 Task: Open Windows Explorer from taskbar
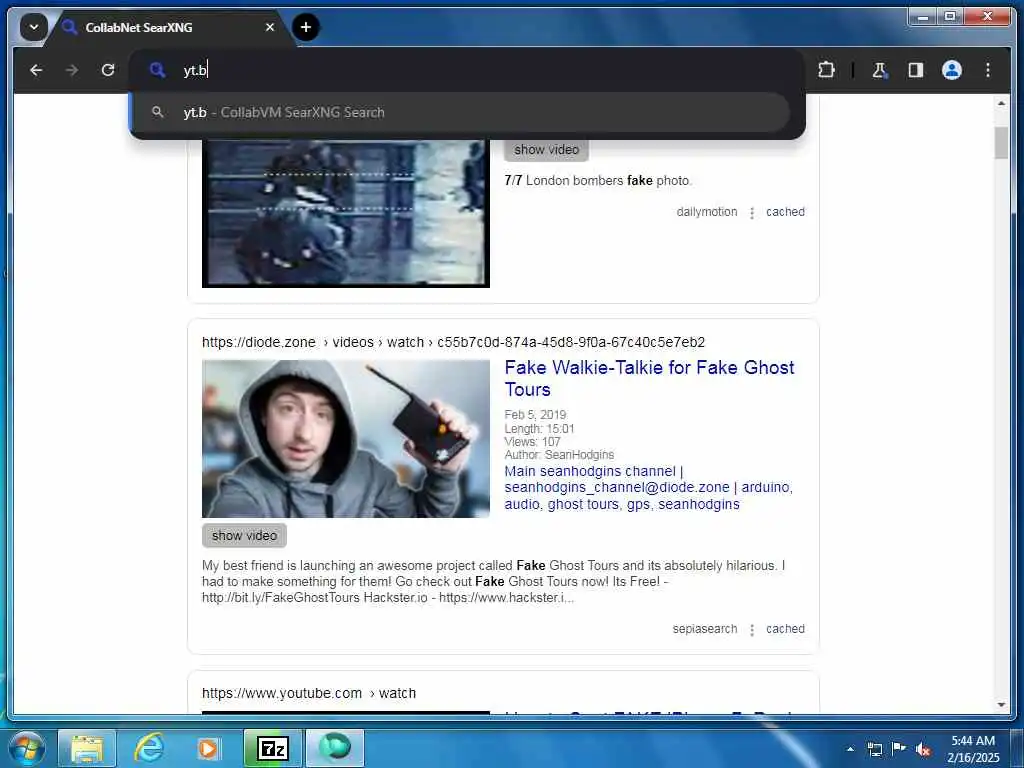[x=87, y=748]
